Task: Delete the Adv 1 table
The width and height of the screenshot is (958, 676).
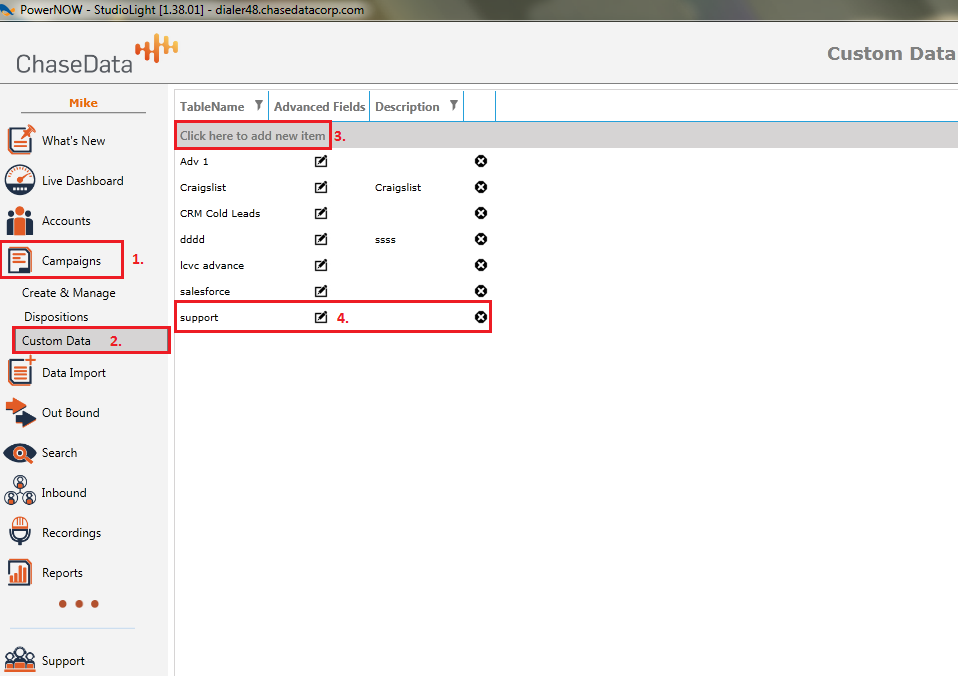Action: tap(481, 161)
